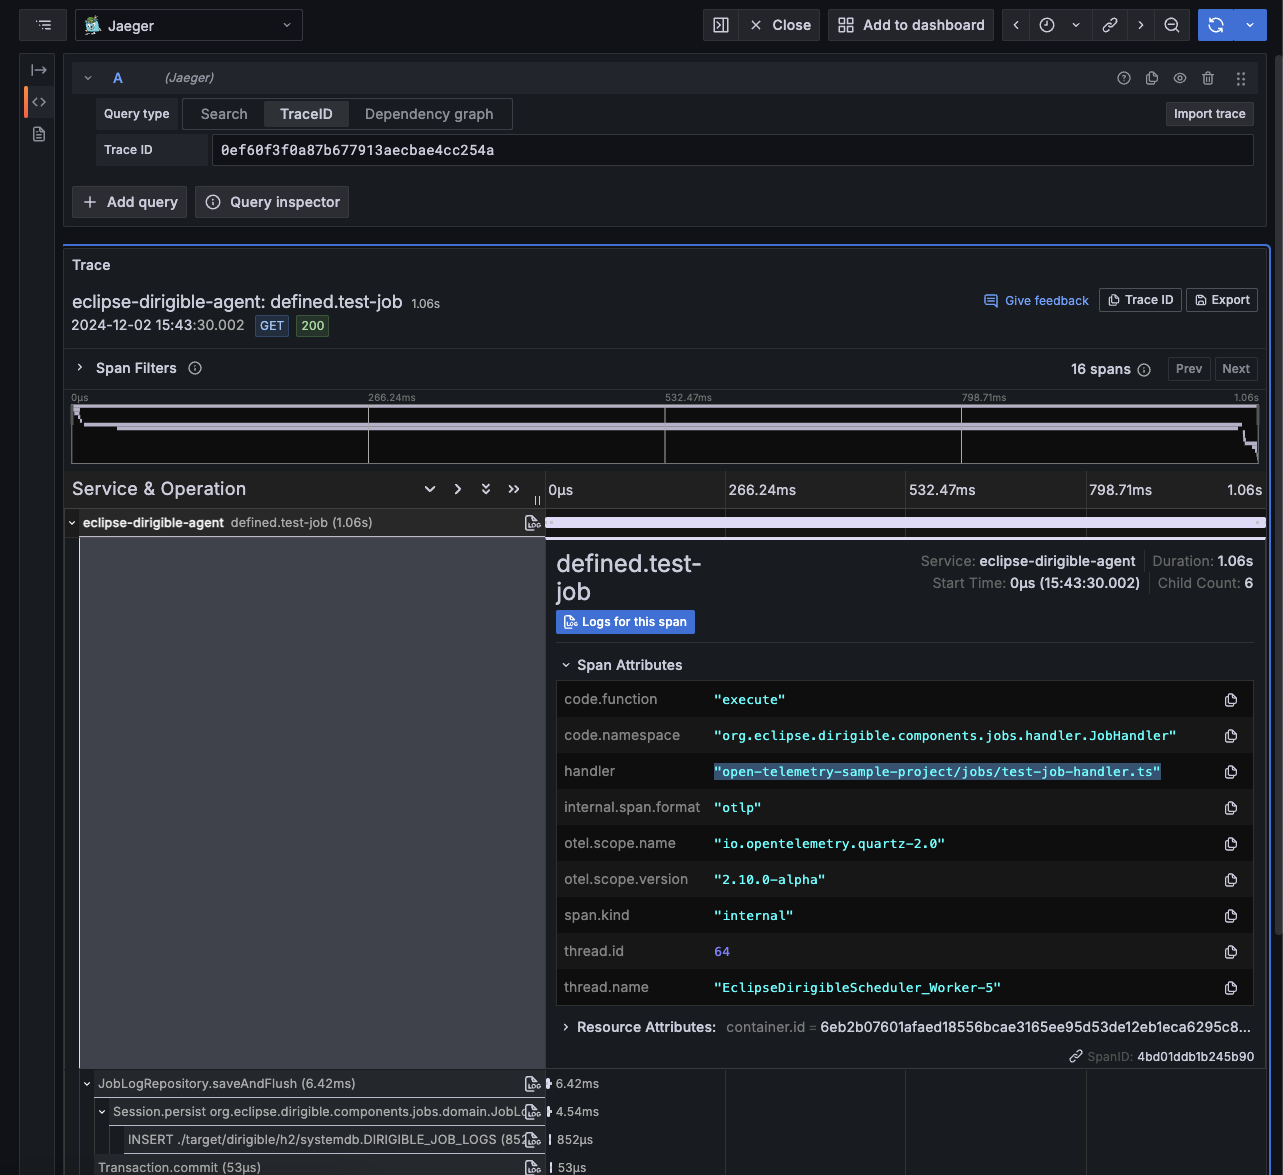This screenshot has height=1175, width=1283.
Task: Go to Next span match
Action: (1236, 369)
